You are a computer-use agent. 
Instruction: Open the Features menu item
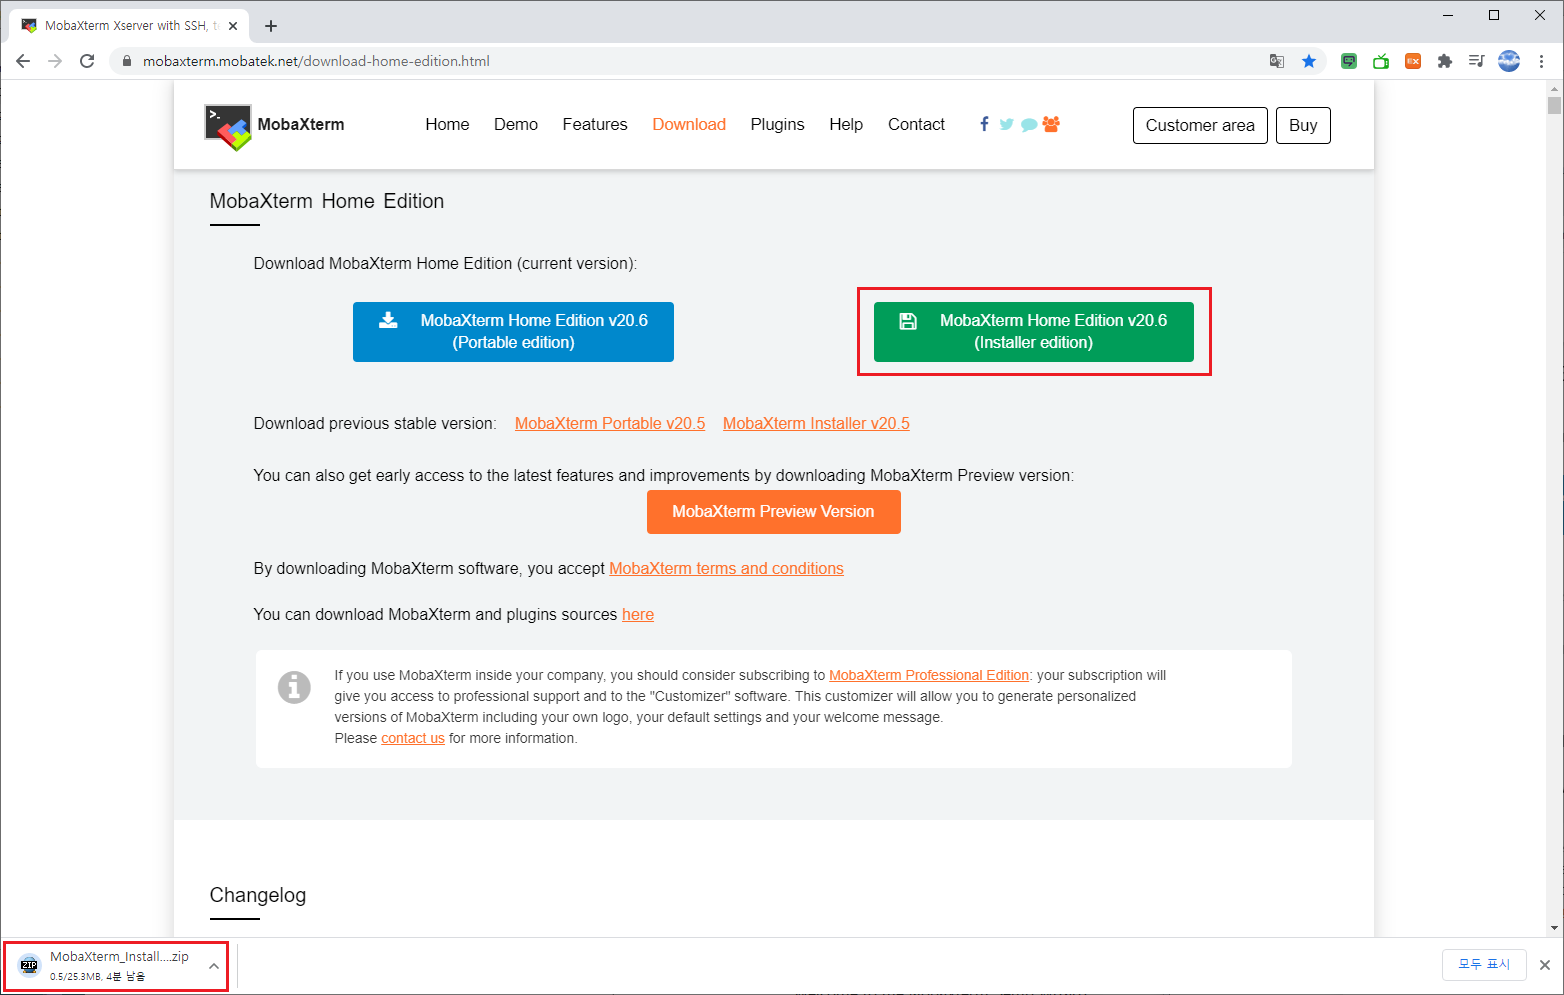point(595,124)
